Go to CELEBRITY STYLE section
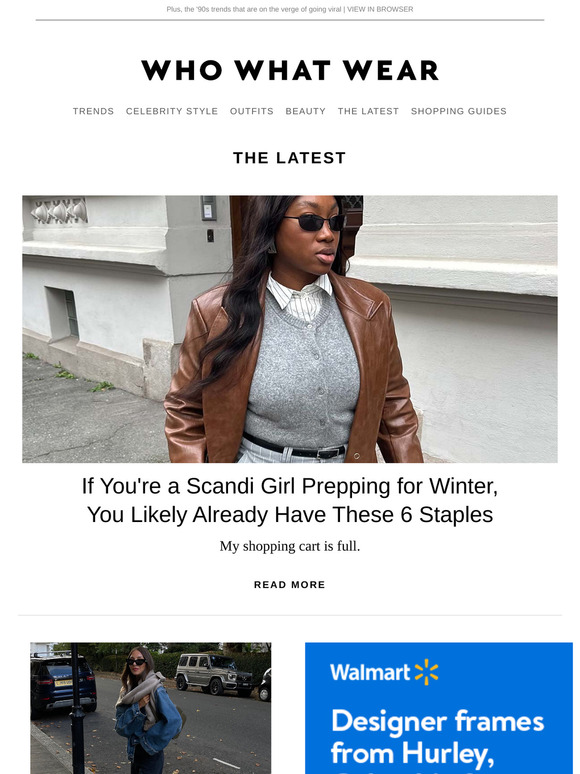580x774 pixels. [172, 111]
